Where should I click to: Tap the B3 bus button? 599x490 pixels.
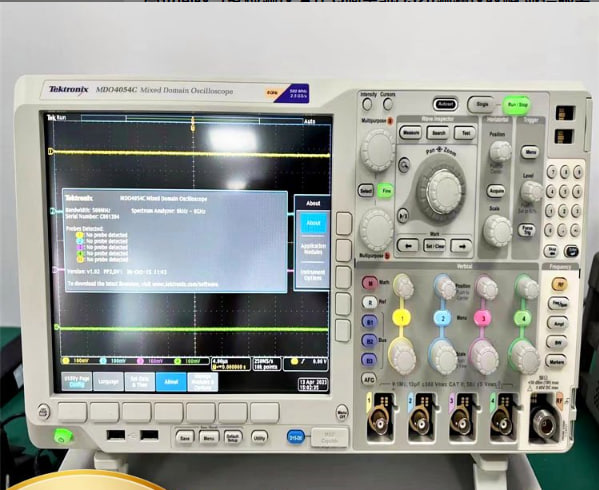point(369,360)
